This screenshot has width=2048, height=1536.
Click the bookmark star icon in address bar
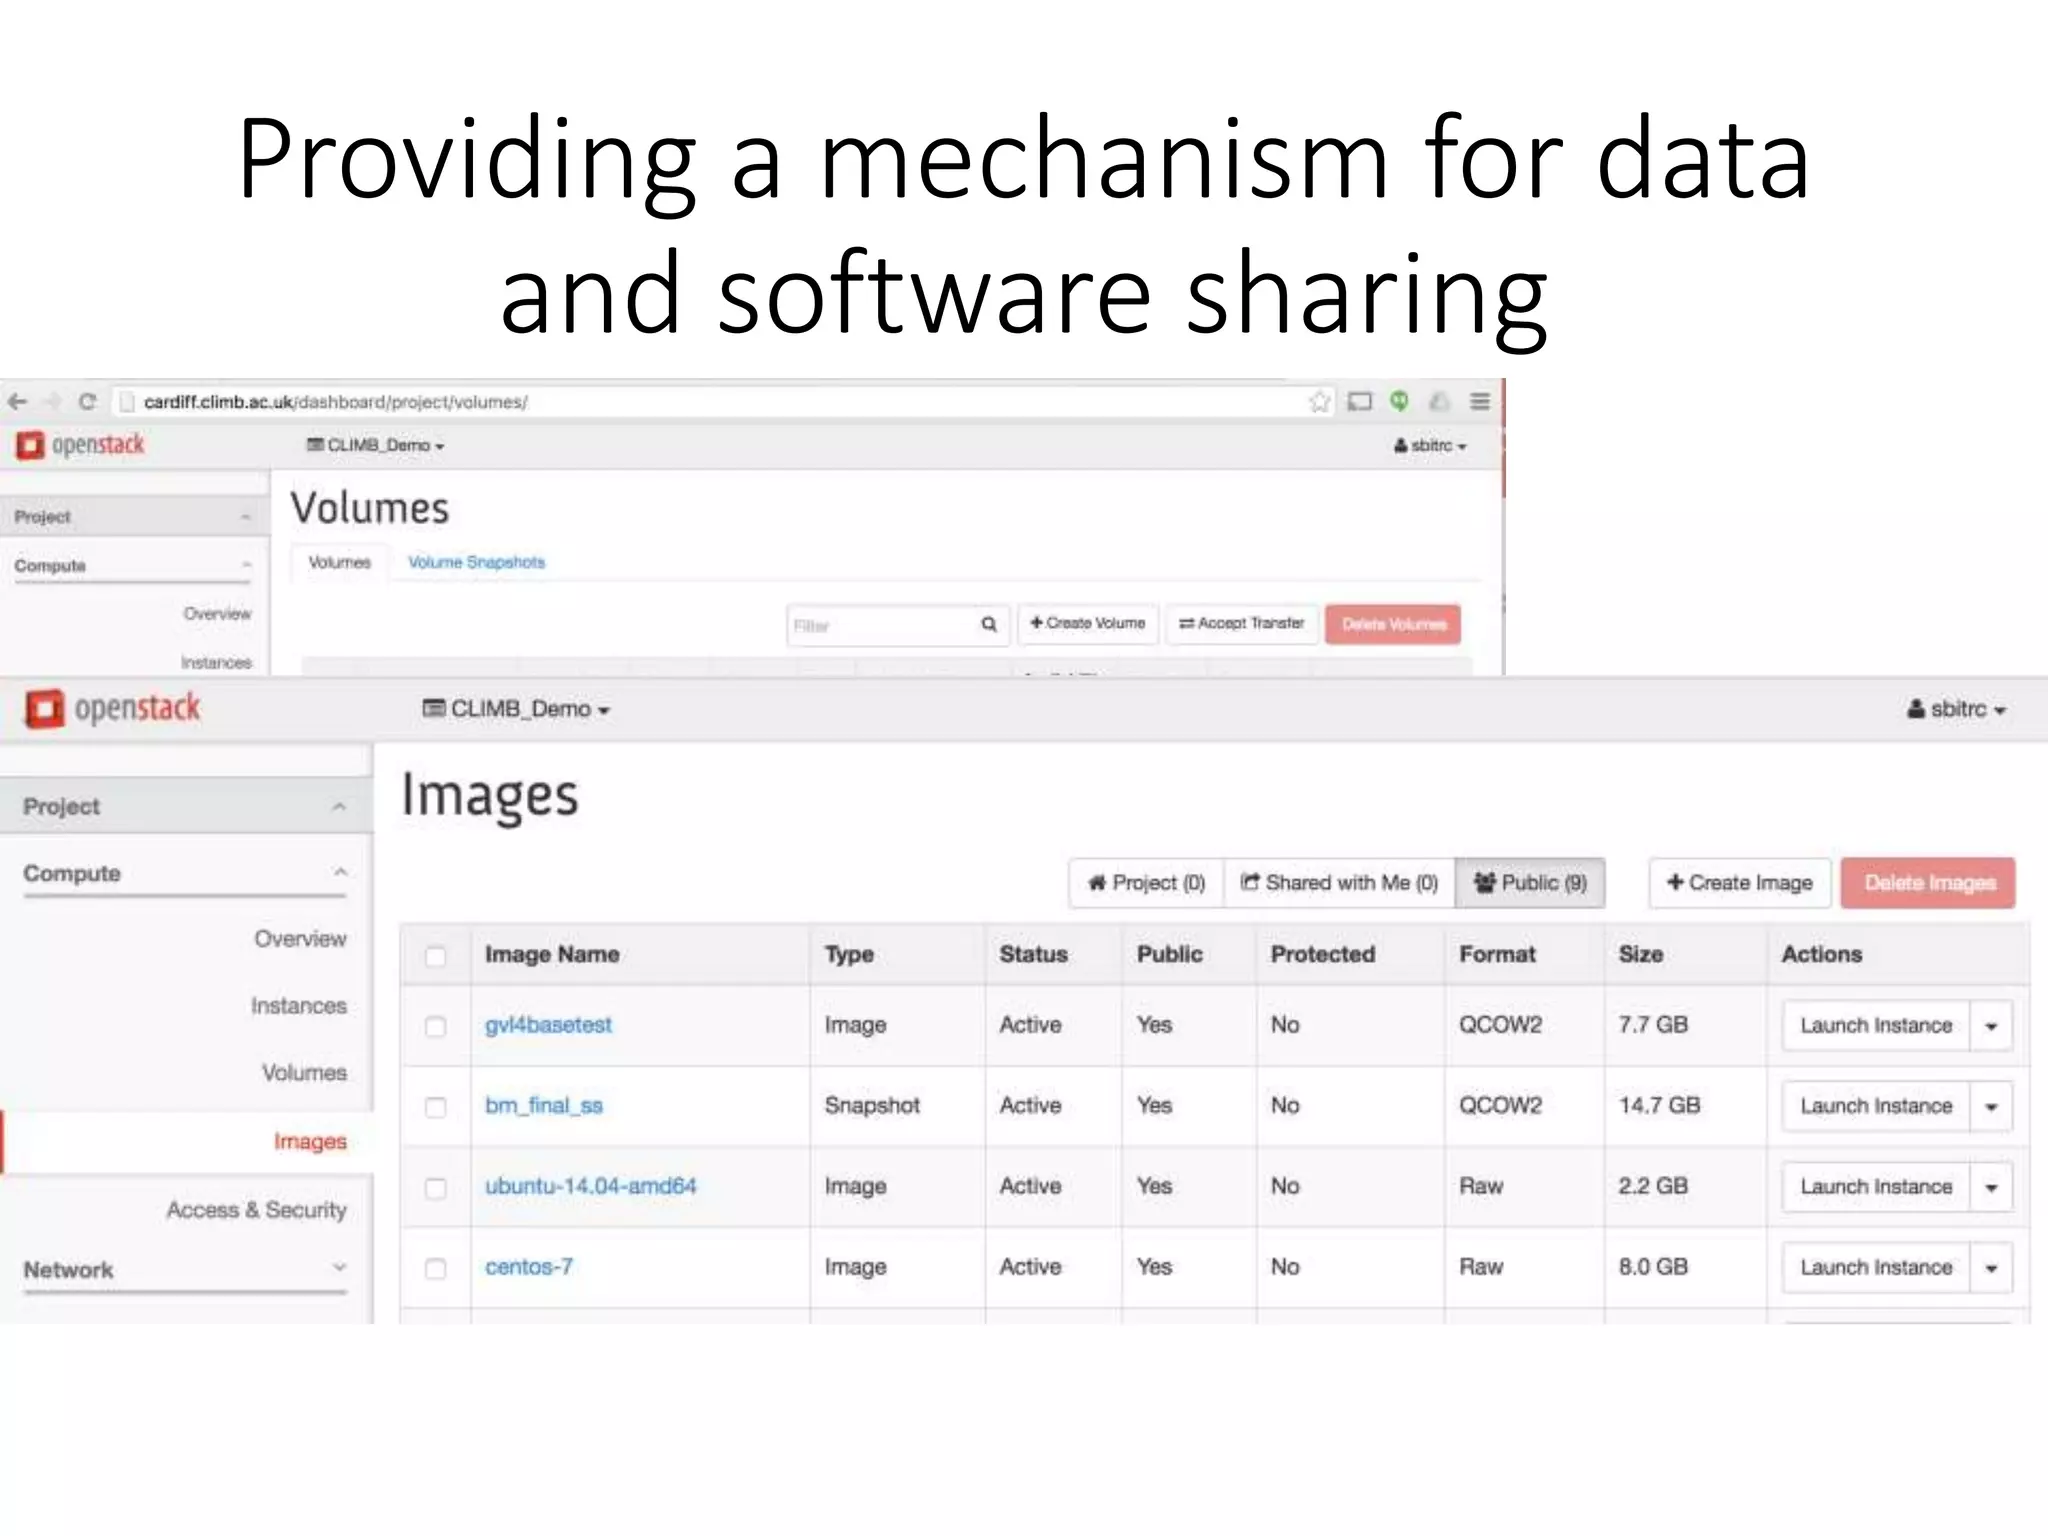pyautogui.click(x=1320, y=402)
